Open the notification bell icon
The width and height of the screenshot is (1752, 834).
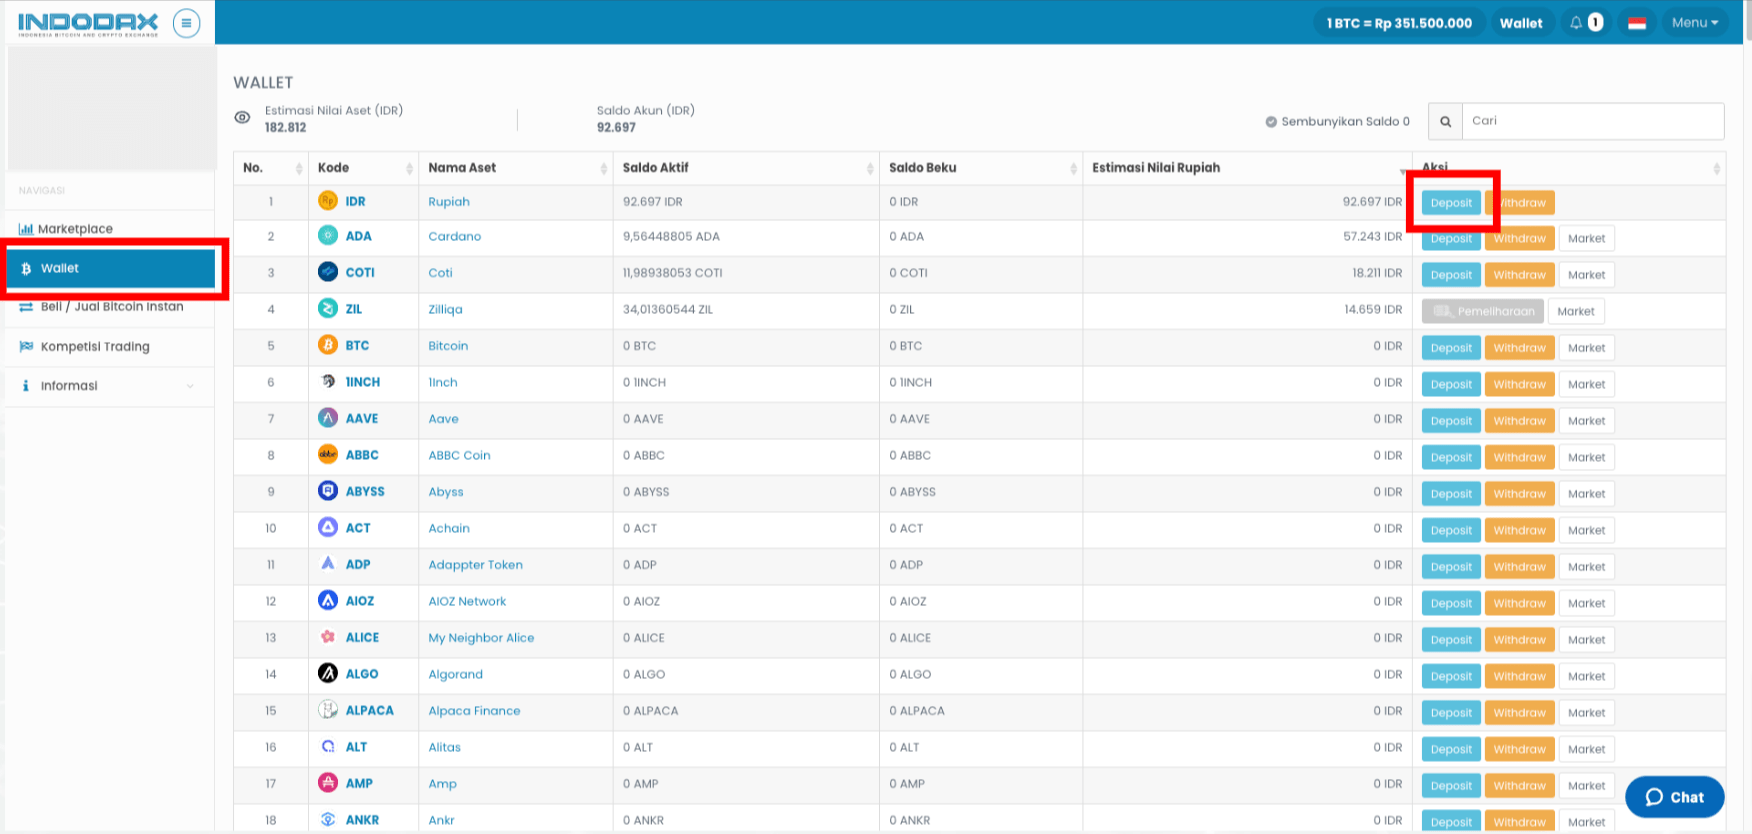tap(1576, 23)
